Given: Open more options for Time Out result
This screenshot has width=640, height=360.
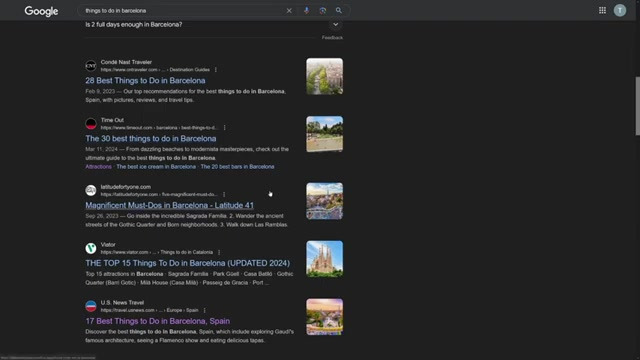Looking at the screenshot, I should [224, 128].
